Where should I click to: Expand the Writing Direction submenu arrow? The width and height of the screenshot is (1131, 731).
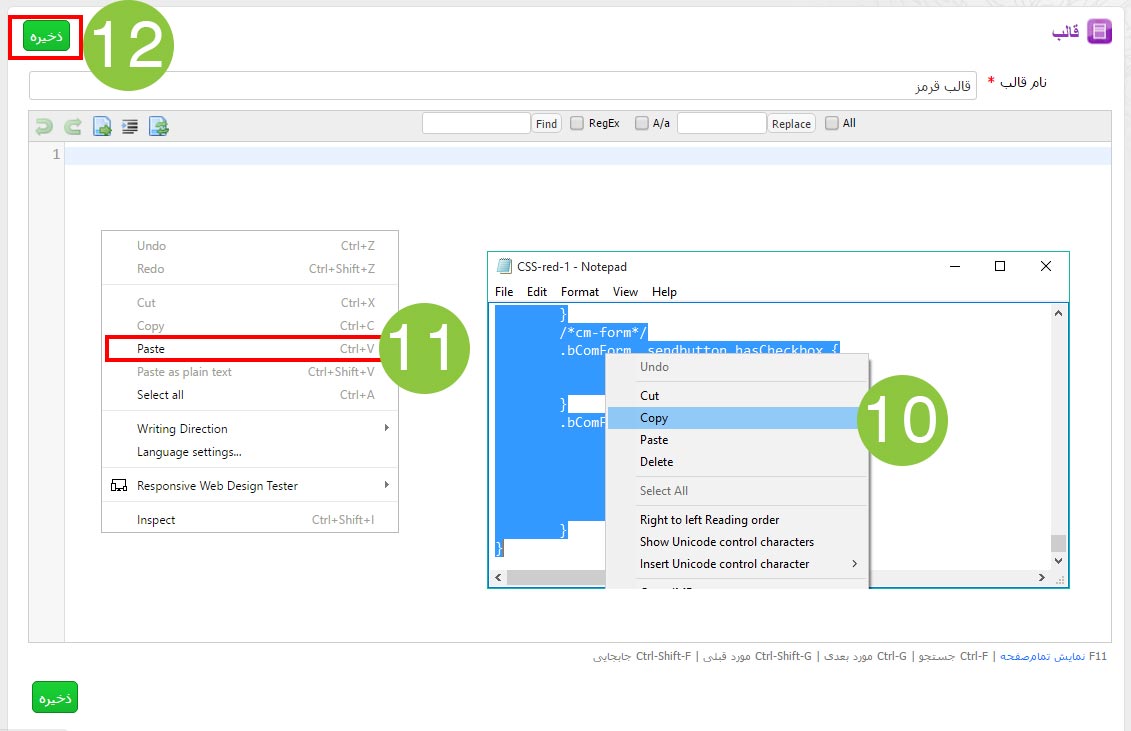(x=387, y=428)
